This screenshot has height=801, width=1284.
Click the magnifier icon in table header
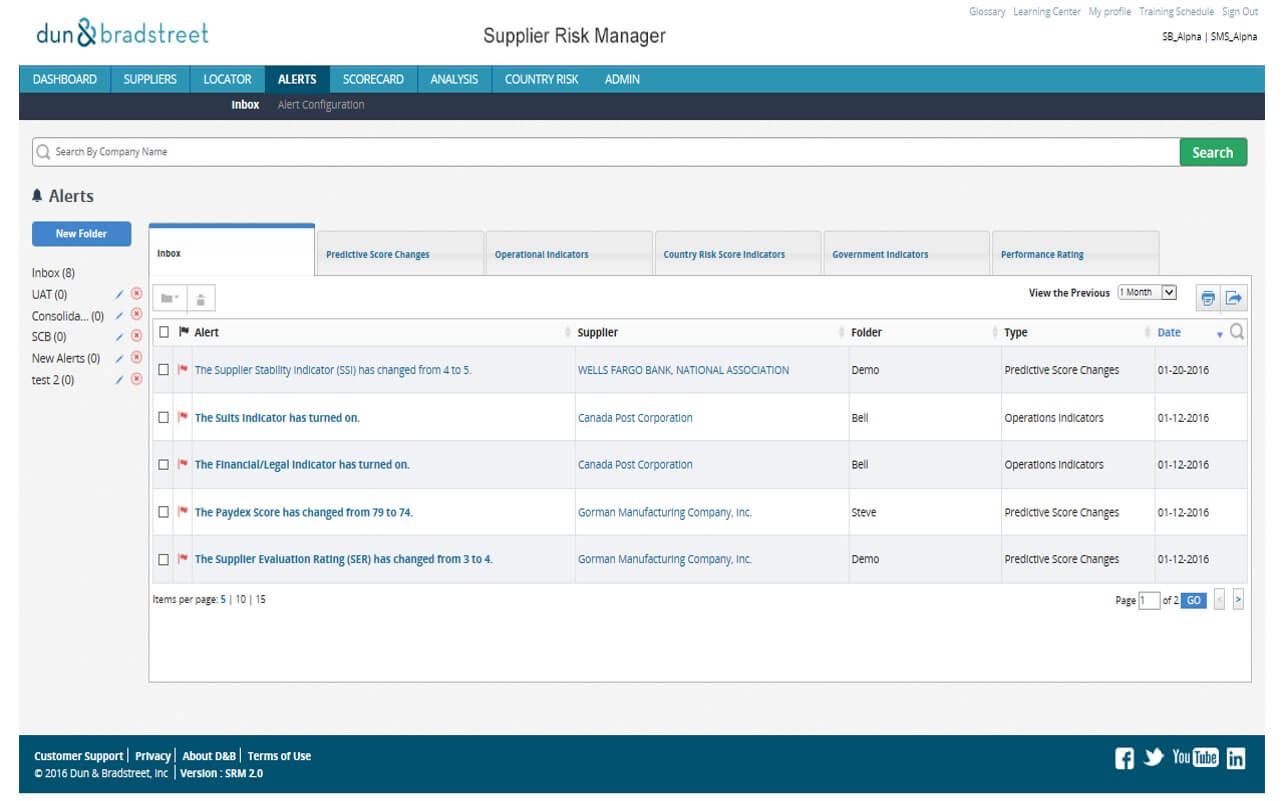click(x=1237, y=332)
